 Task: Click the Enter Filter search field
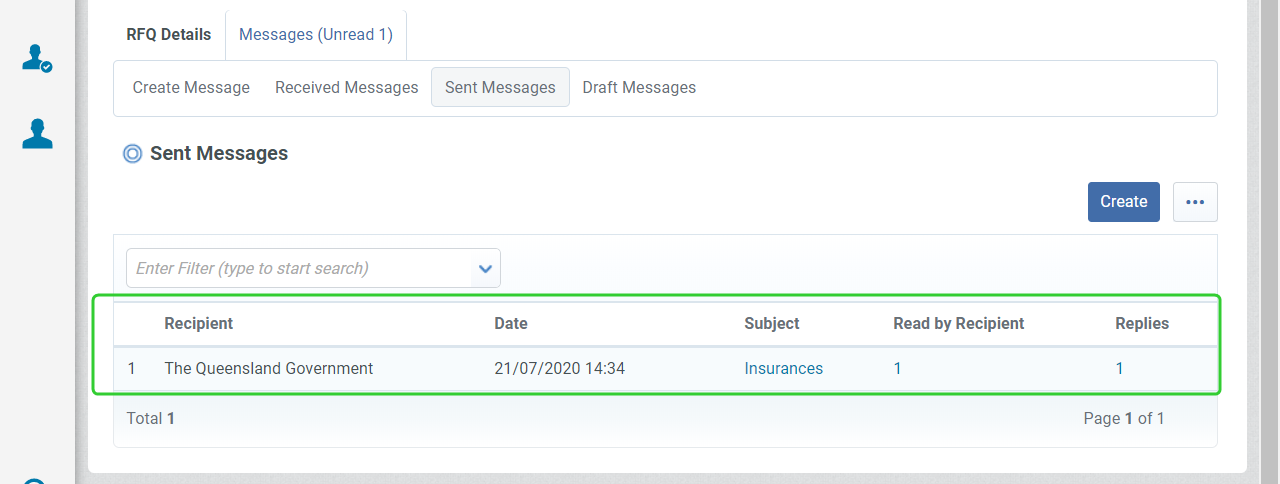coord(298,268)
